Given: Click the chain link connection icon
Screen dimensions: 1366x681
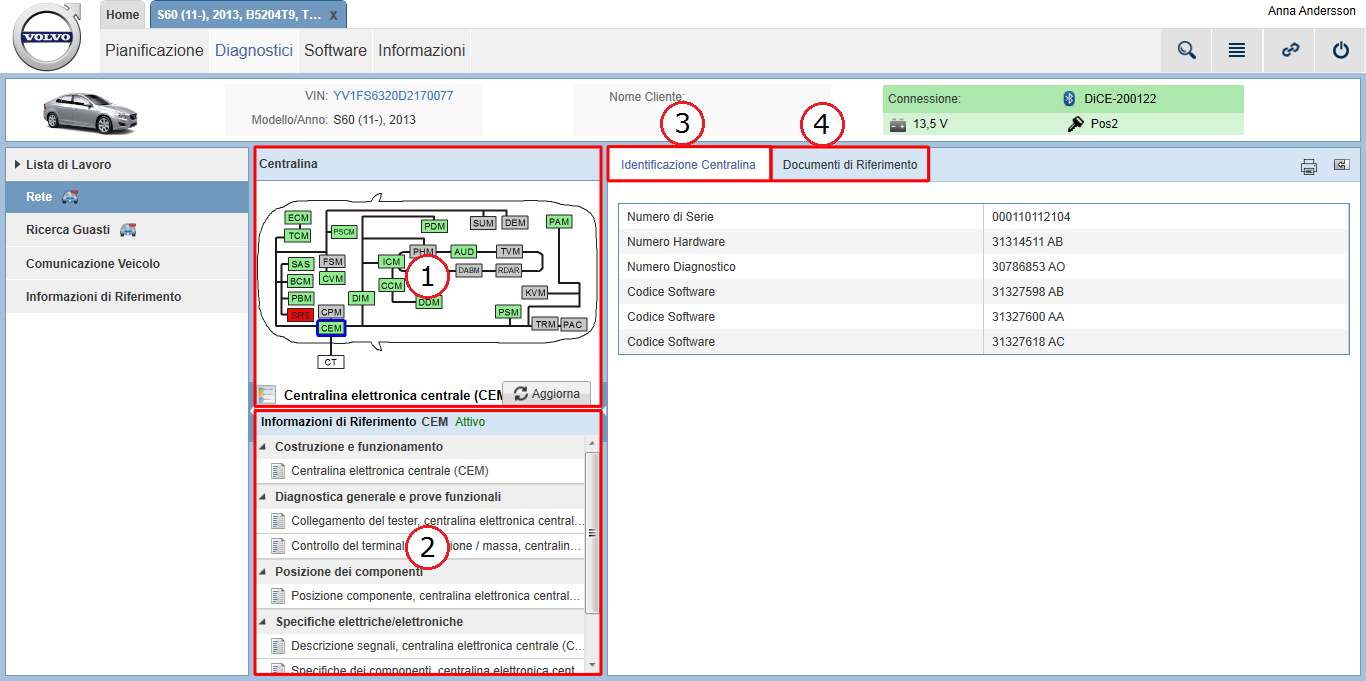Looking at the screenshot, I should 1290,50.
